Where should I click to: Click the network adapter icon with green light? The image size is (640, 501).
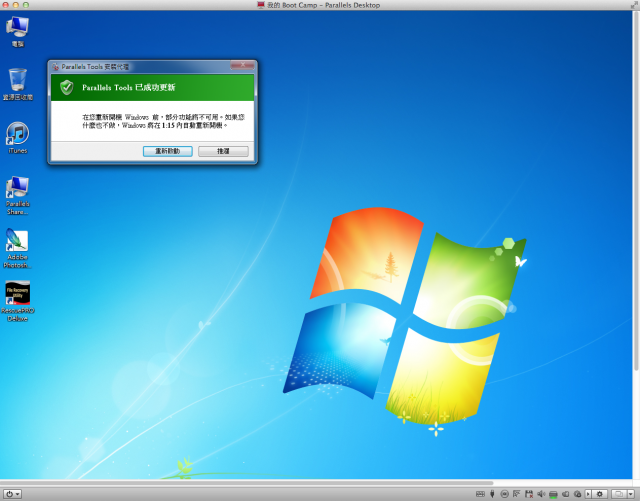(x=553, y=494)
